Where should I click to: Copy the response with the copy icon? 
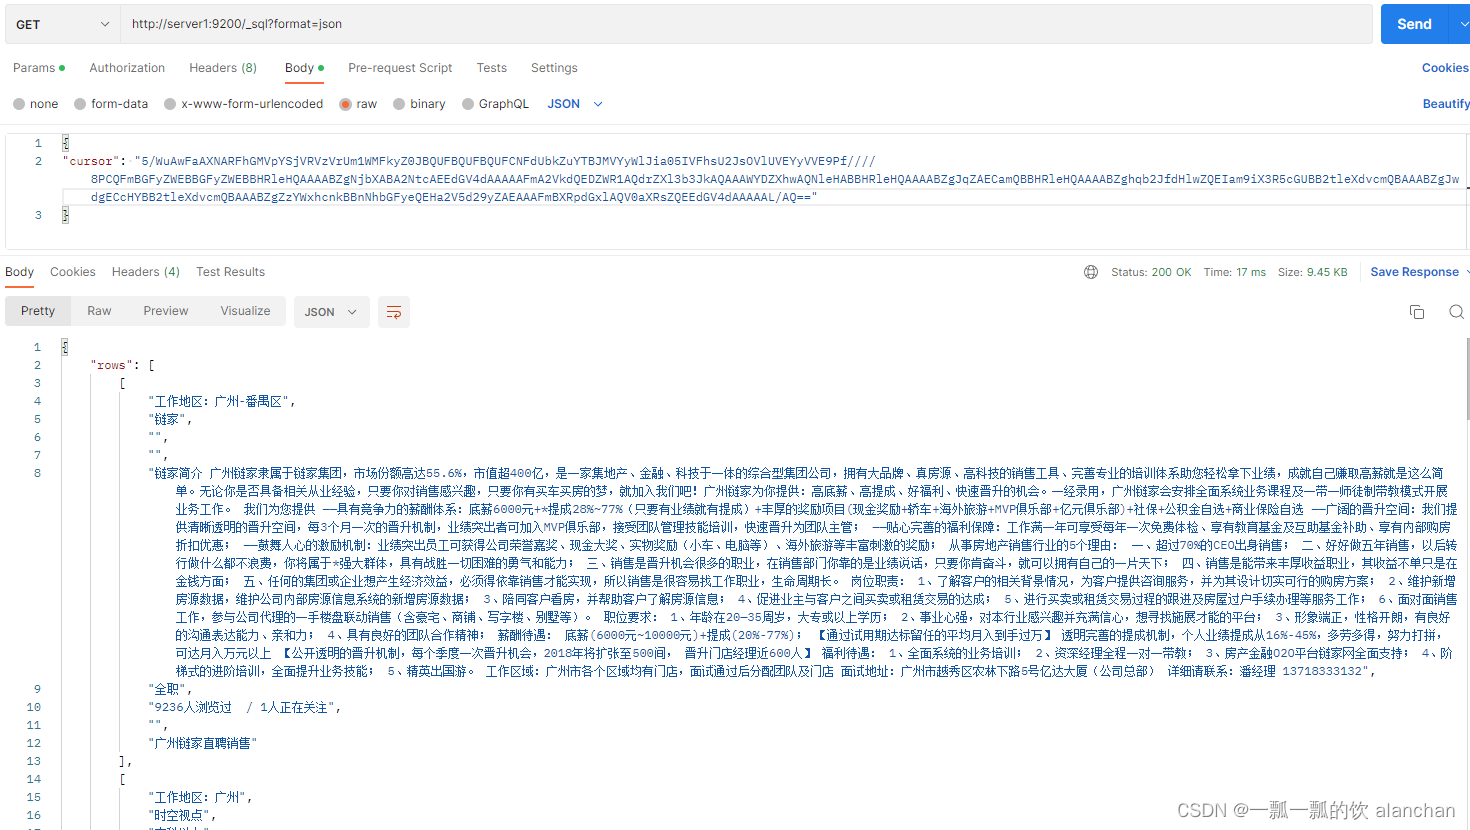tap(1417, 312)
